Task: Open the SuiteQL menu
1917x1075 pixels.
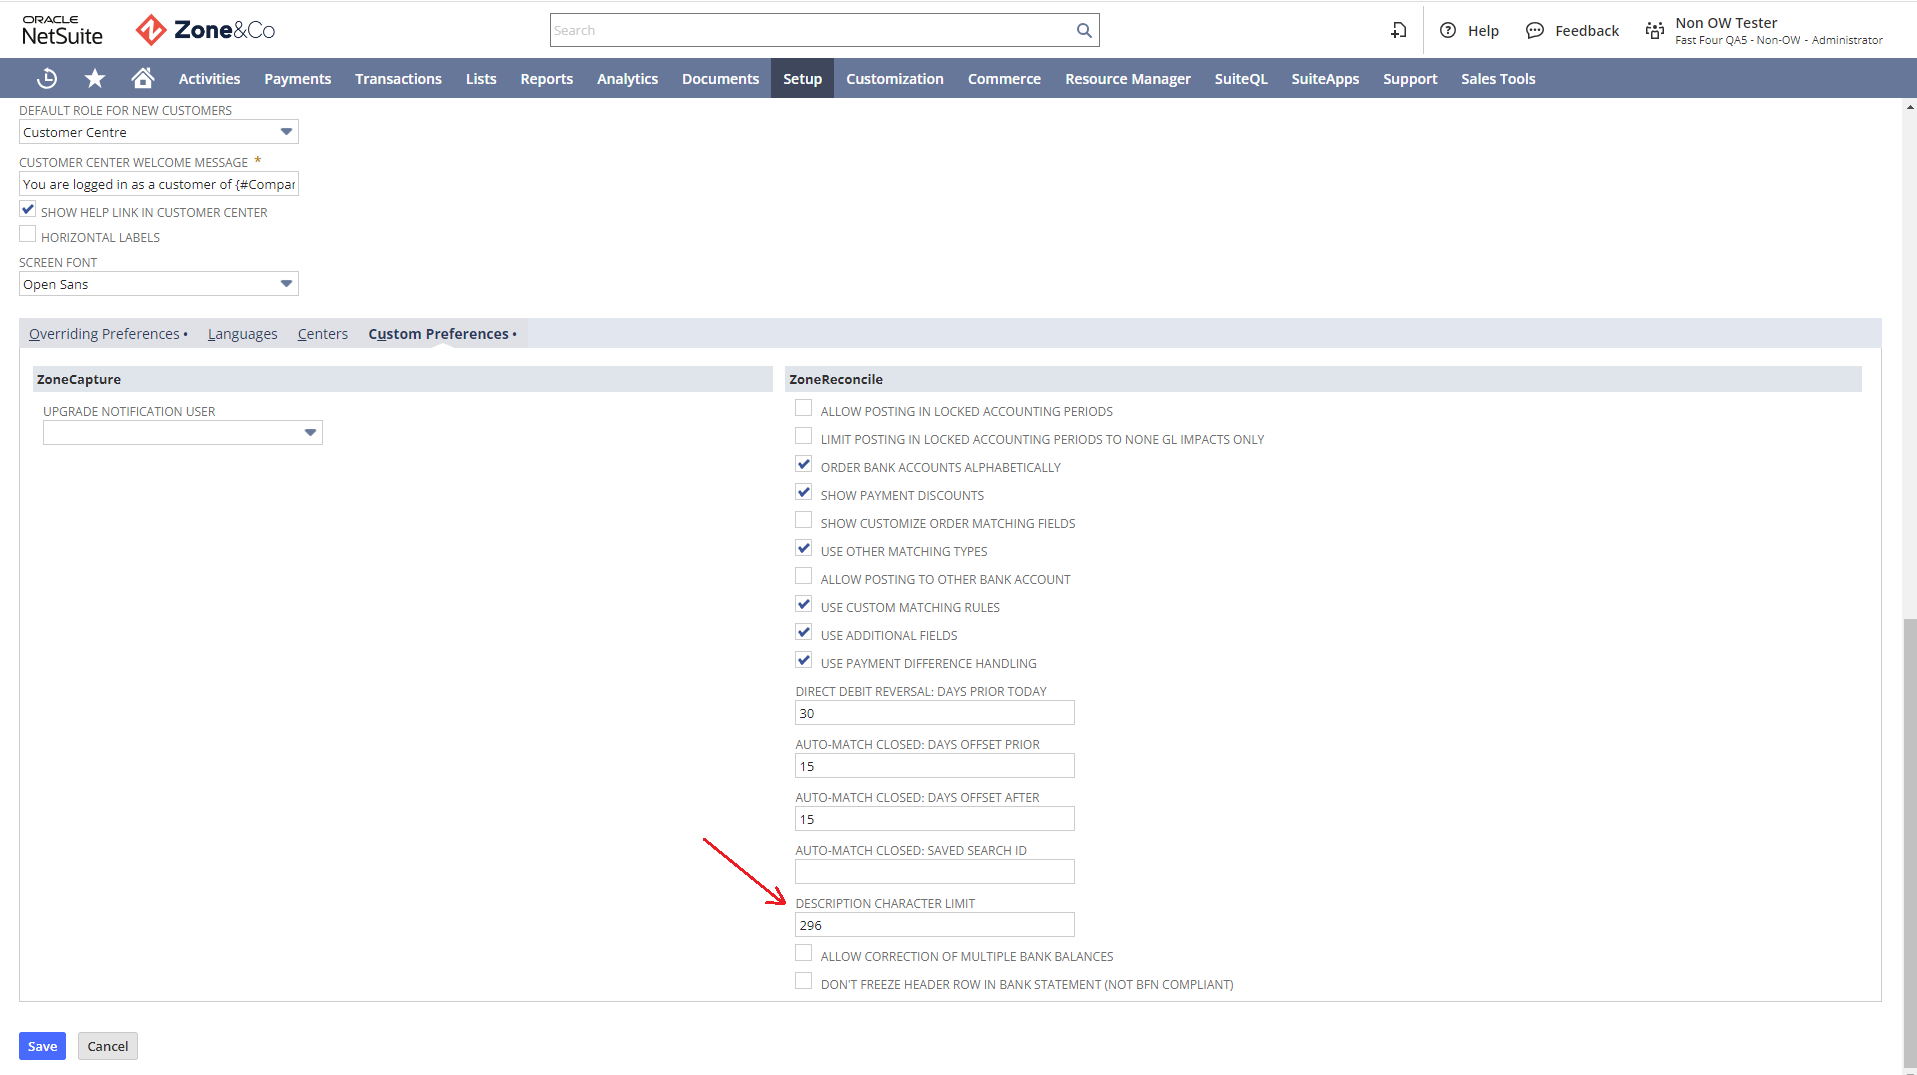Action: 1240,79
